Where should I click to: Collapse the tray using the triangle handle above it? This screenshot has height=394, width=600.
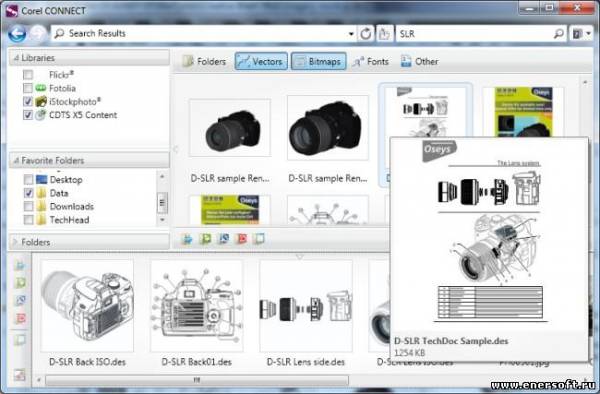pyautogui.click(x=300, y=257)
